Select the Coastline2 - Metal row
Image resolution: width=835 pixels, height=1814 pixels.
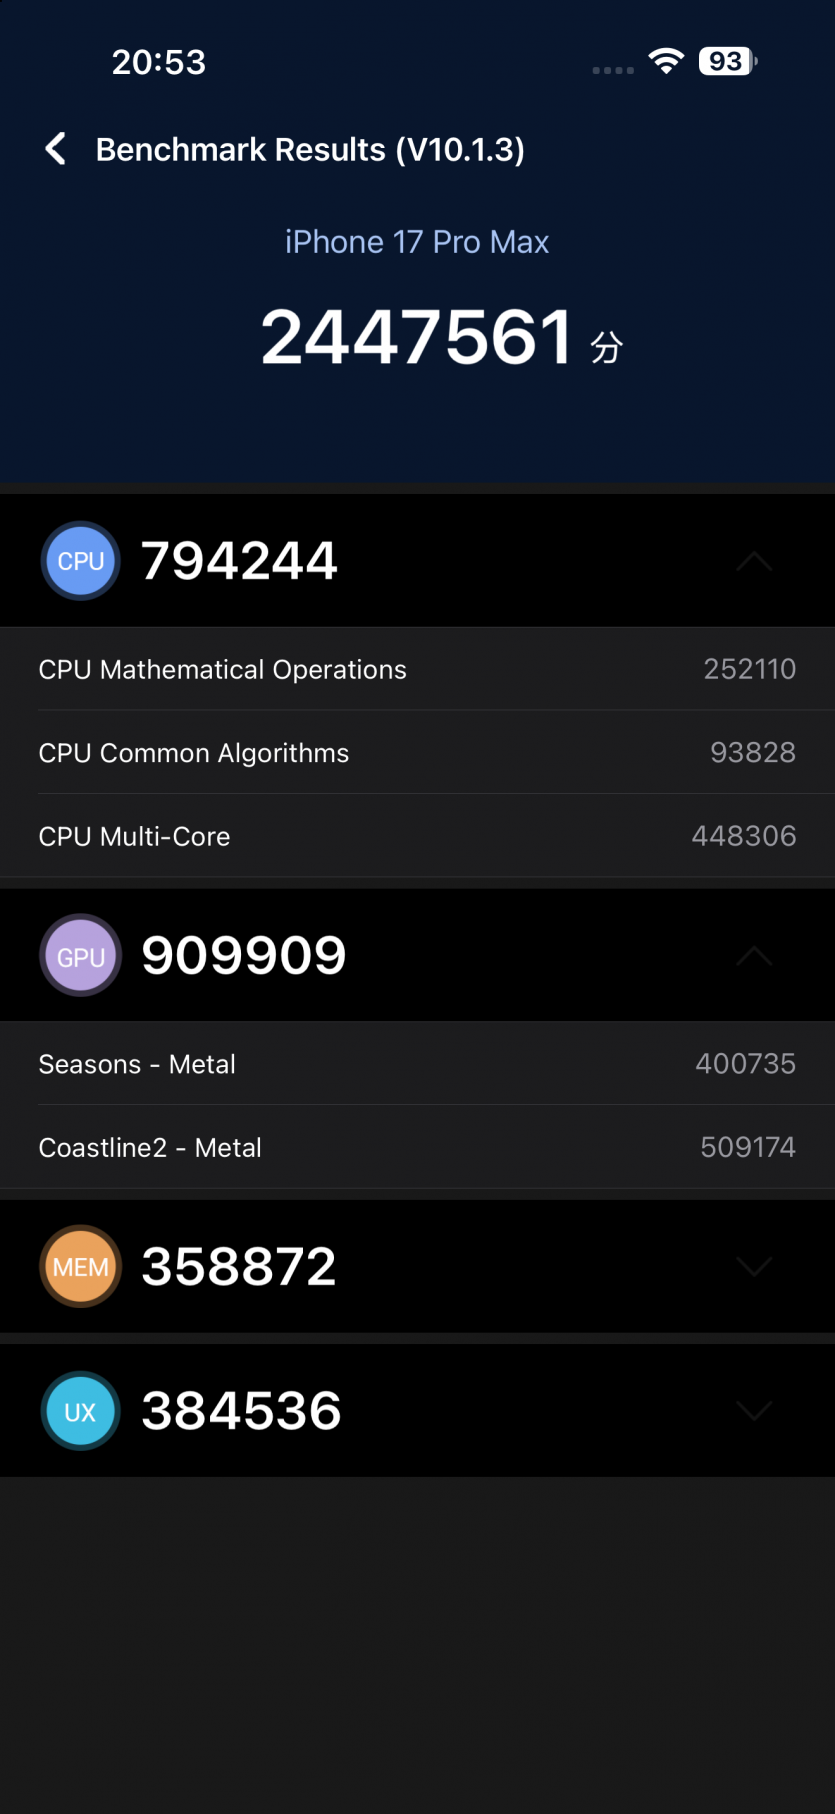coord(417,1147)
